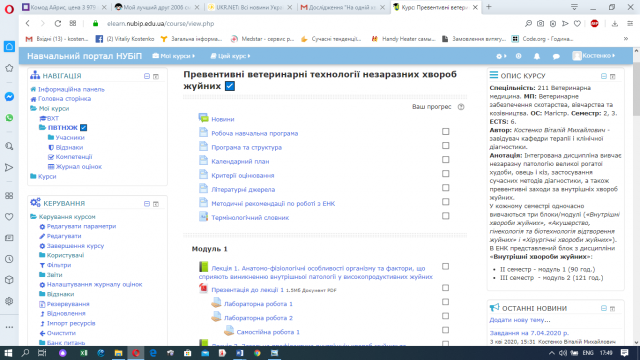Open Windows action center notifications
This screenshot has width=640, height=360.
[624, 353]
